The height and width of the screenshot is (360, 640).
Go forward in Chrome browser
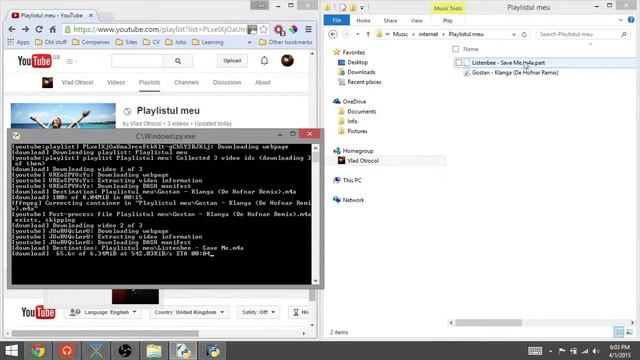pyautogui.click(x=25, y=29)
